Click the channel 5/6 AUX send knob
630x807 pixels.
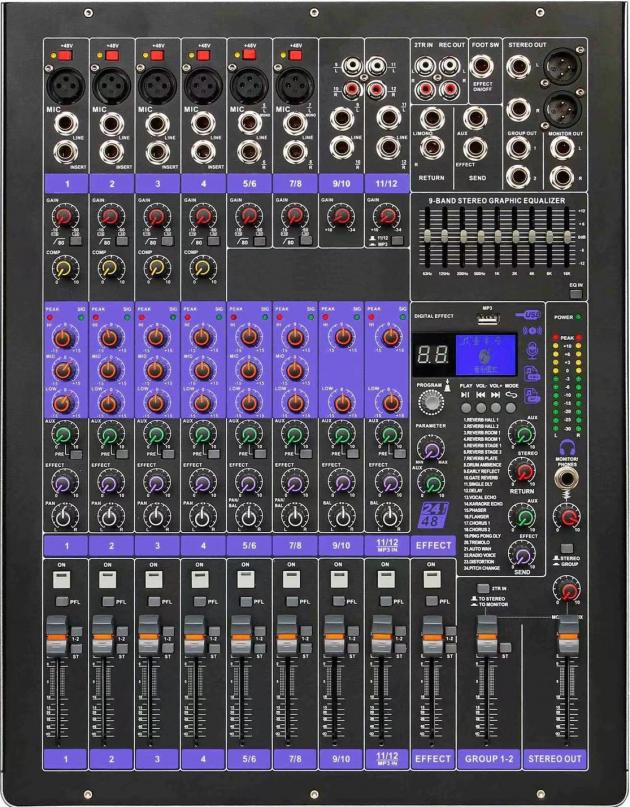pyautogui.click(x=248, y=436)
